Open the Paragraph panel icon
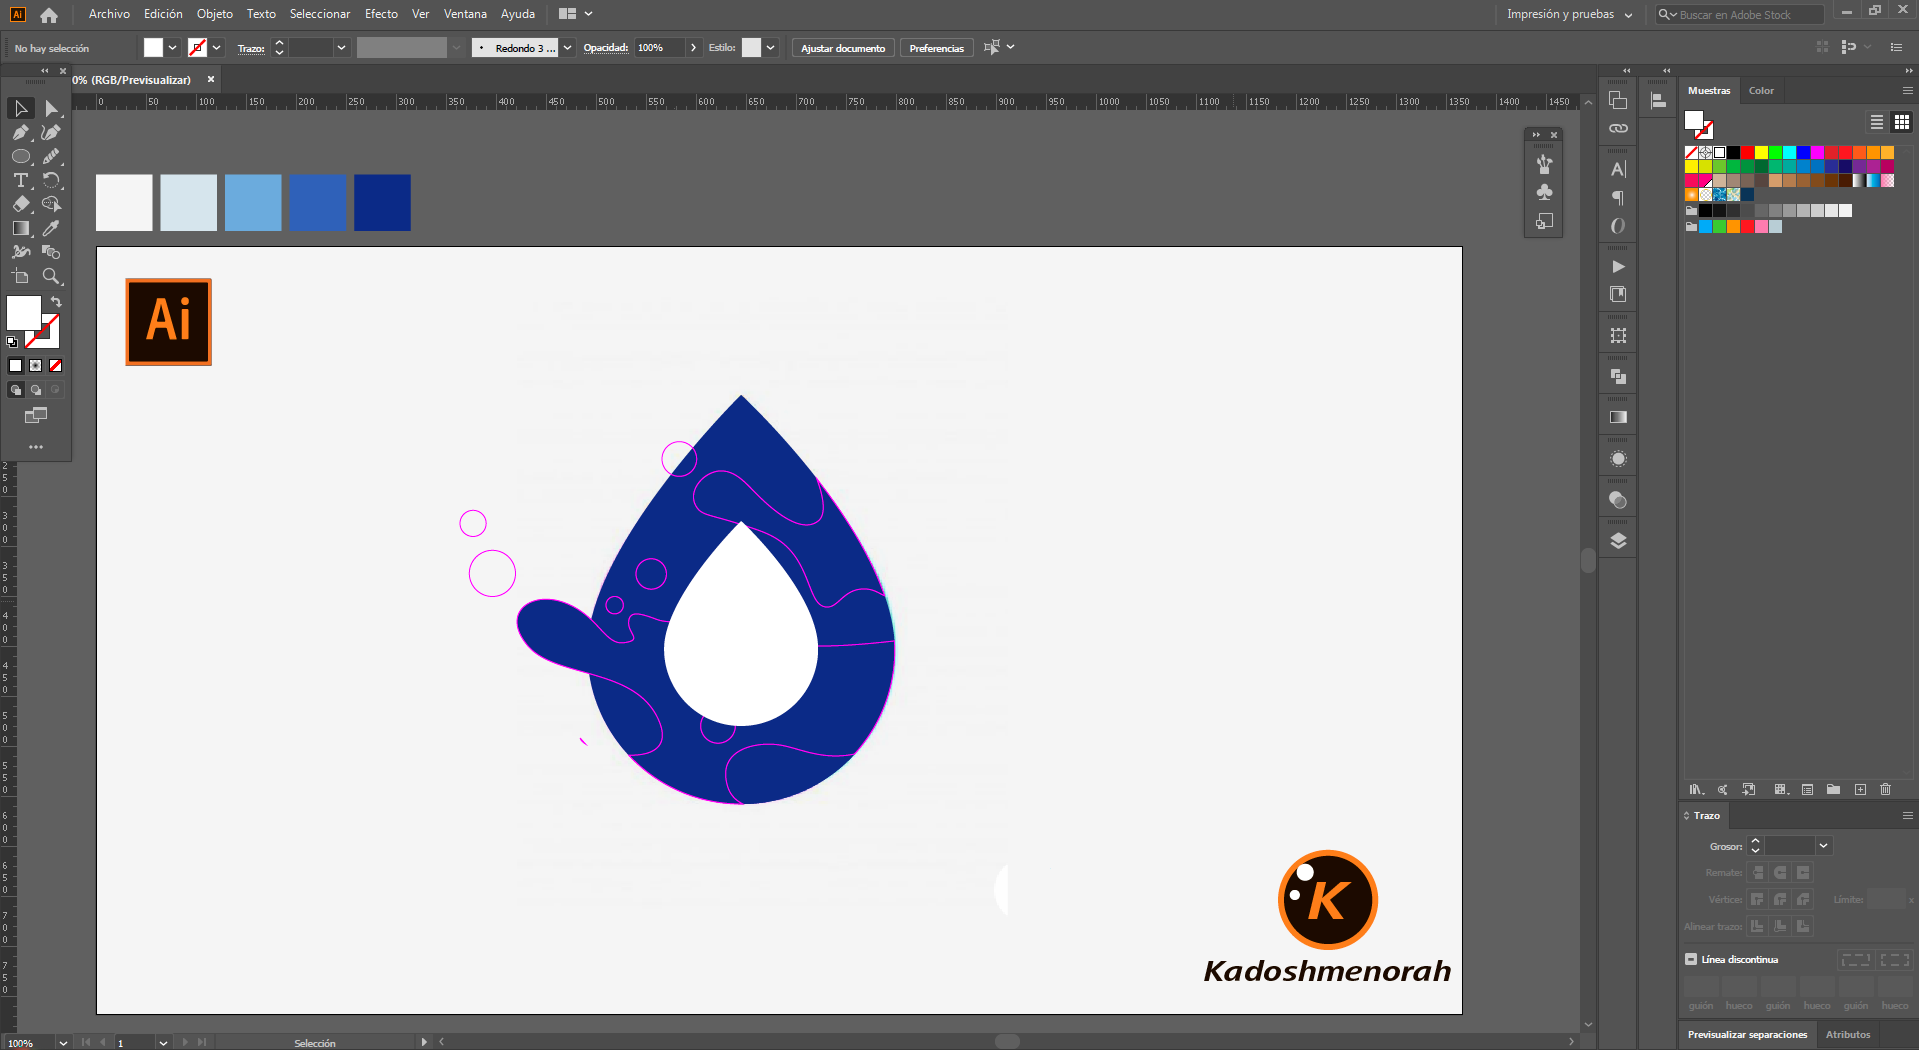The image size is (1919, 1050). pyautogui.click(x=1618, y=198)
